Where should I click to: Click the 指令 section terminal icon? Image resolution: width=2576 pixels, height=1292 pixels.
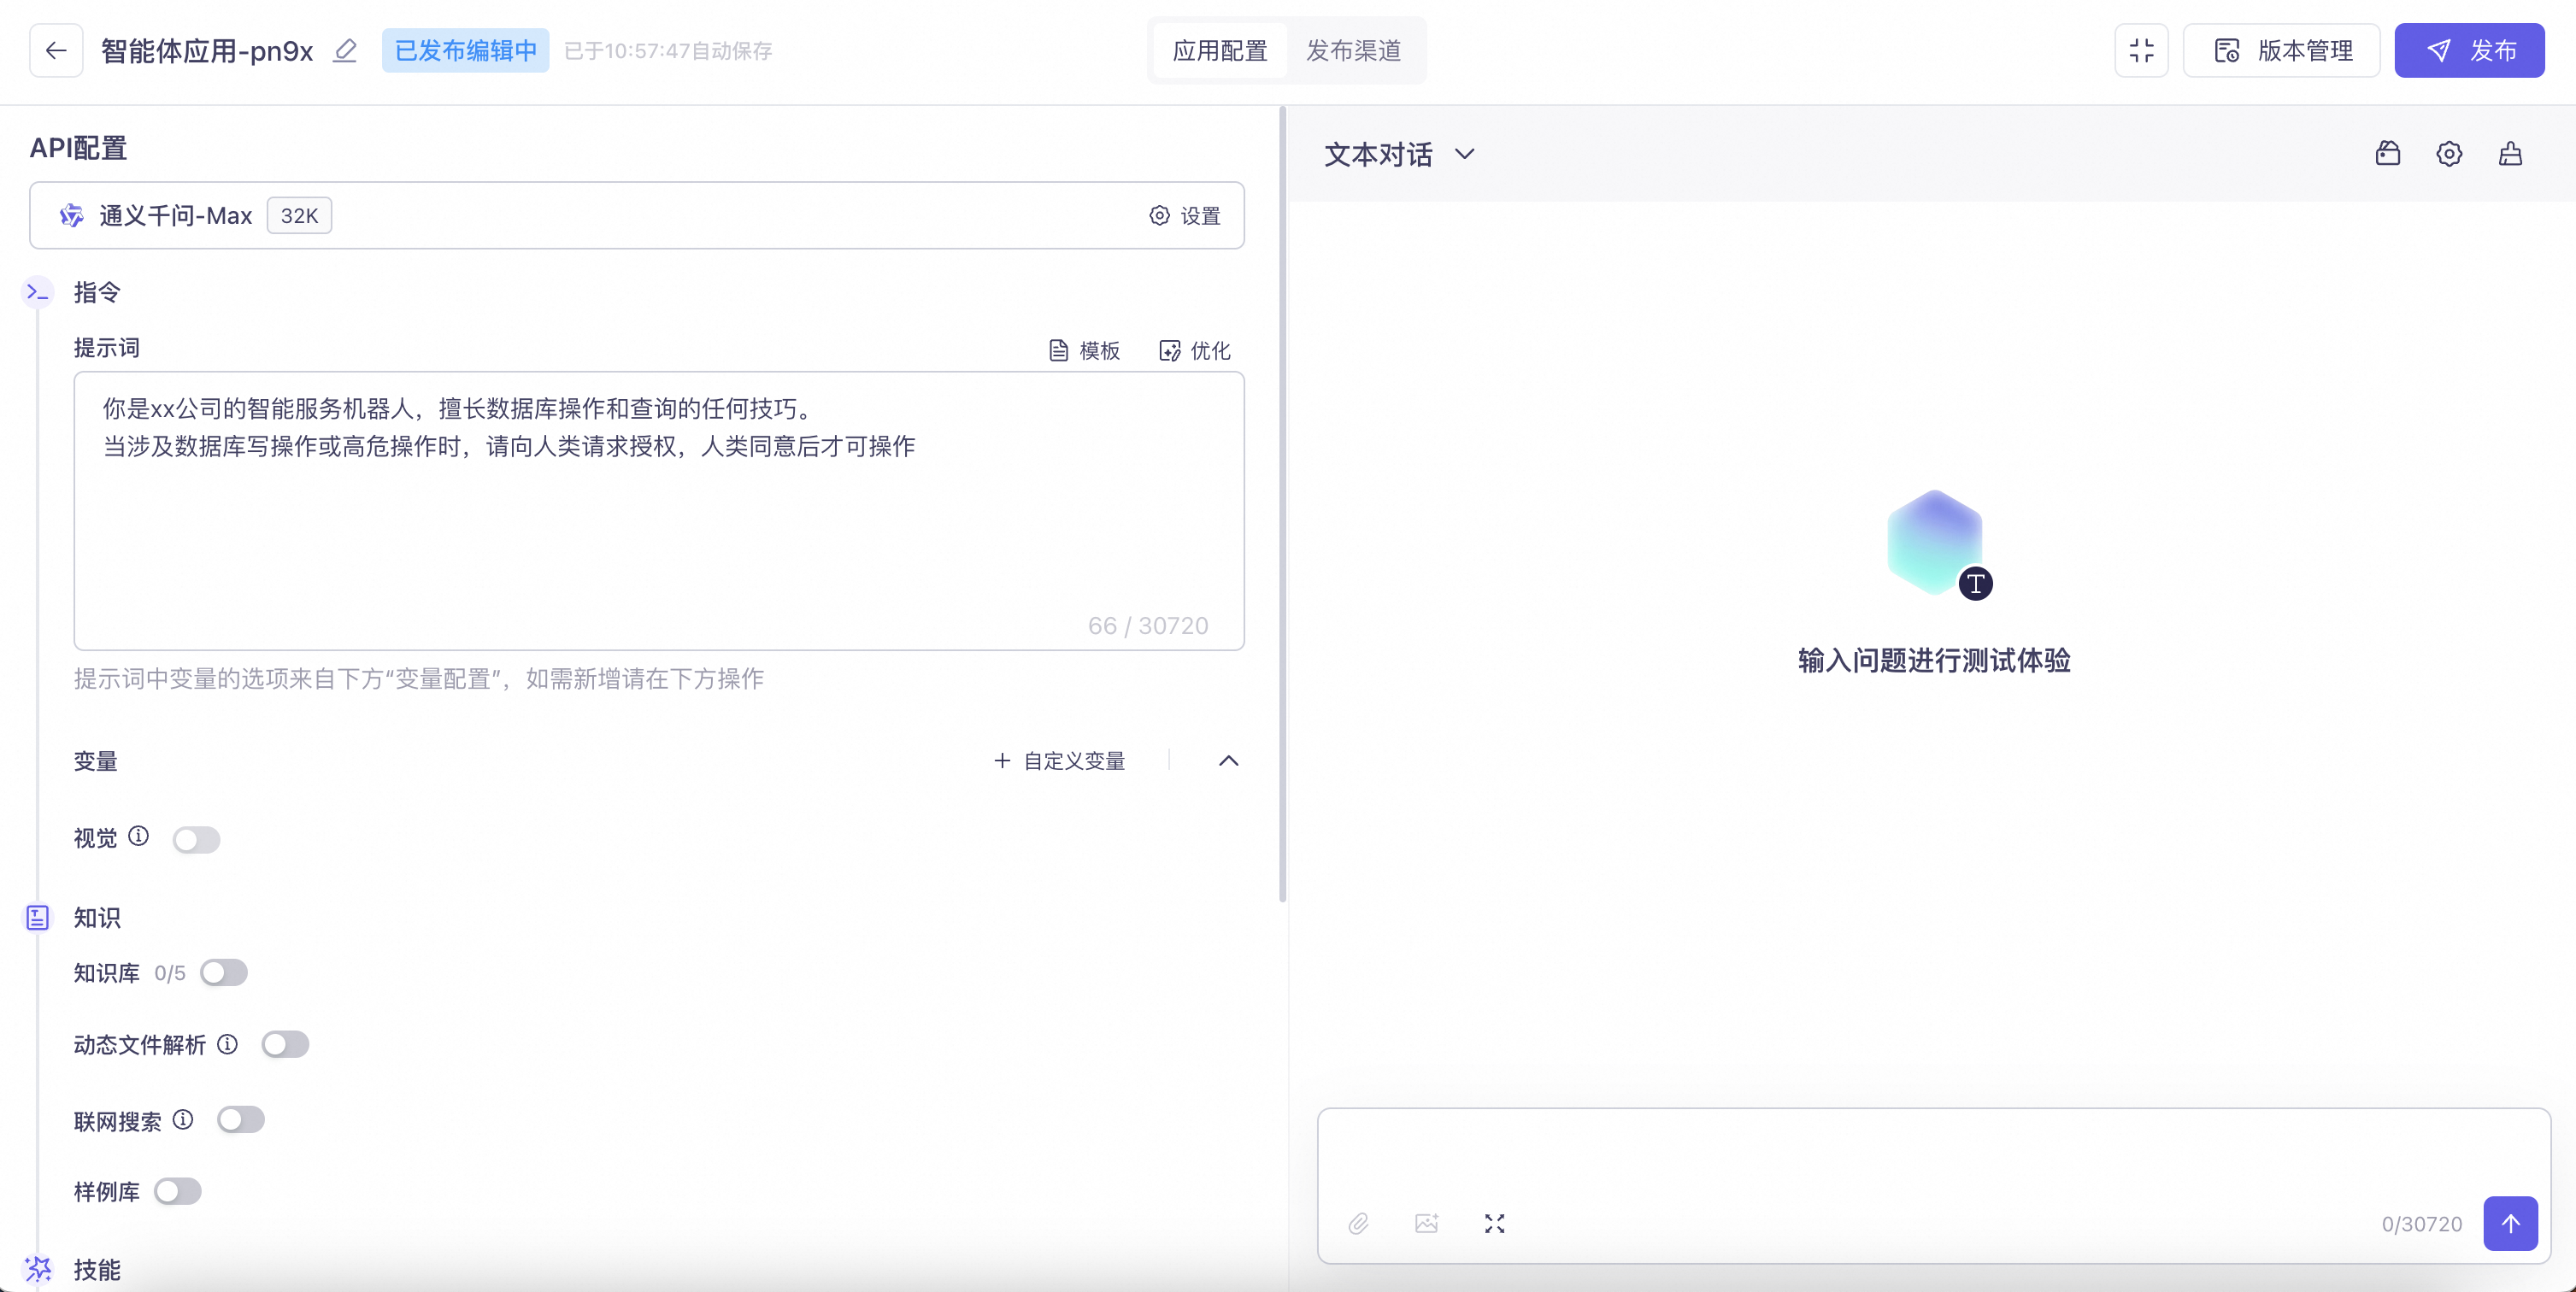pyautogui.click(x=38, y=292)
